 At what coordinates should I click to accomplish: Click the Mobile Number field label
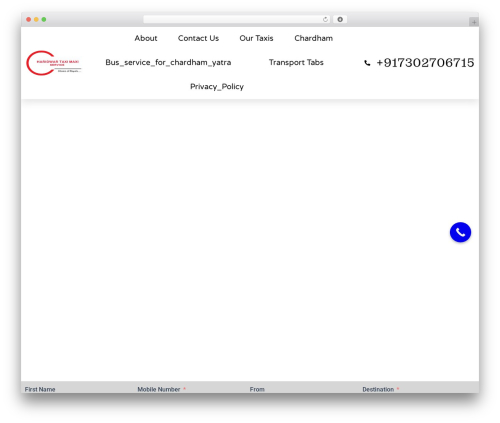click(159, 389)
